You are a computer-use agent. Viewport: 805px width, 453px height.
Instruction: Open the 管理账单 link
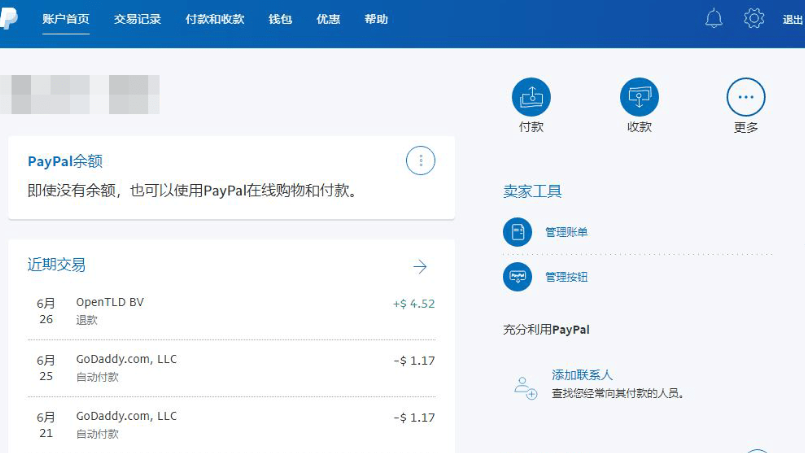coord(566,232)
